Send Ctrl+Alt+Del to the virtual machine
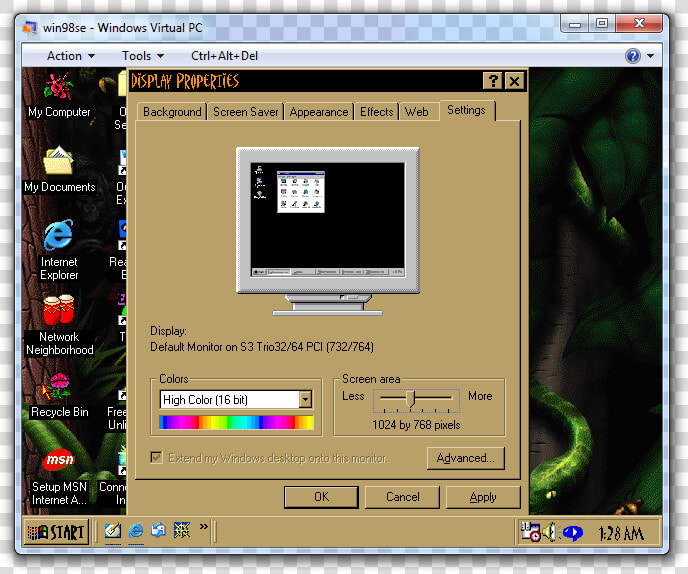Screen dimensions: 688x574 (224, 56)
